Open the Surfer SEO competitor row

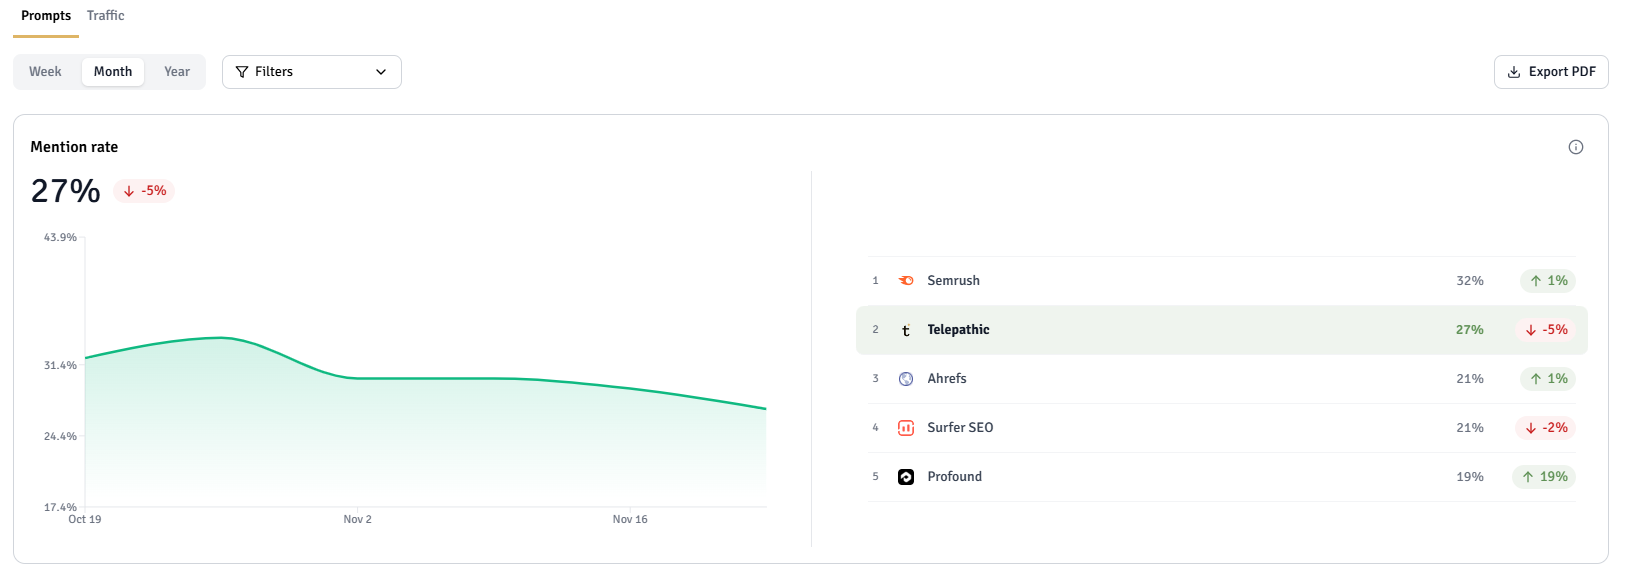click(x=1222, y=428)
